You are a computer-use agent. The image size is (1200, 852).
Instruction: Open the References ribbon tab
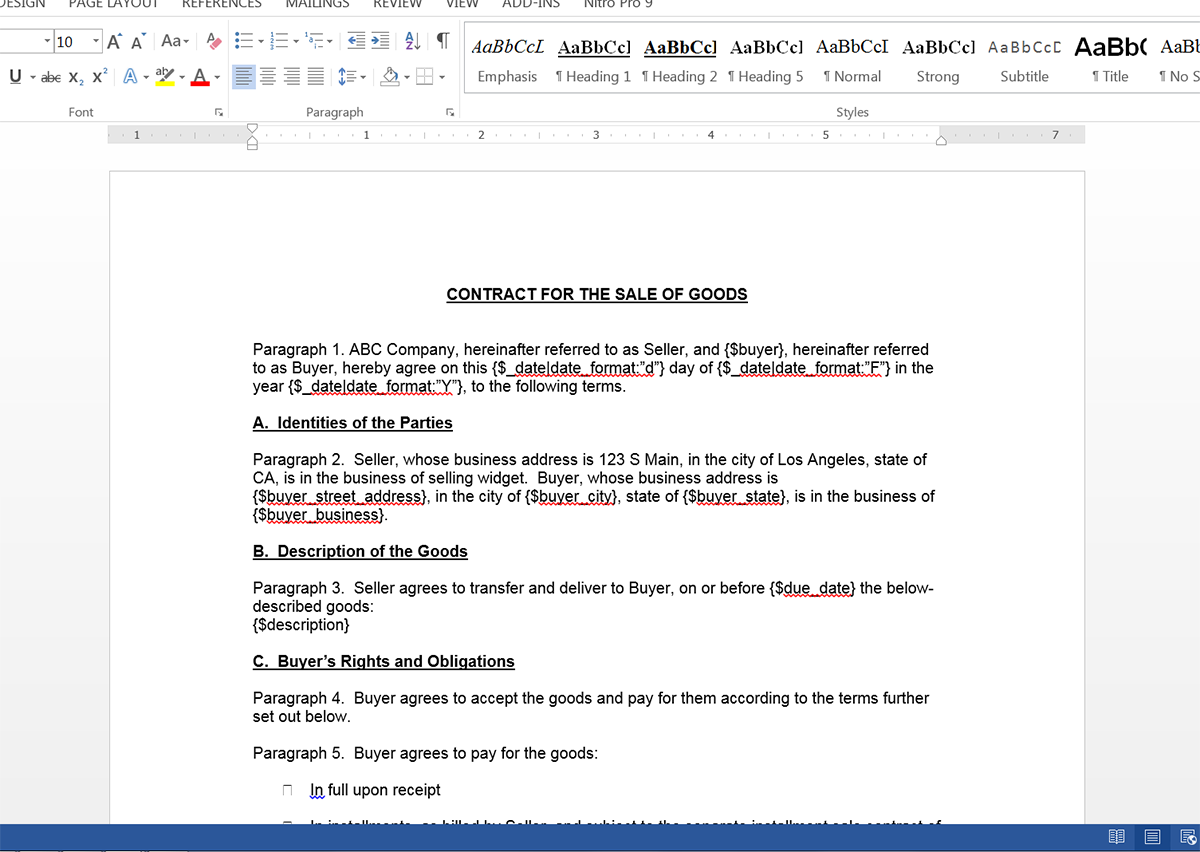(222, 4)
